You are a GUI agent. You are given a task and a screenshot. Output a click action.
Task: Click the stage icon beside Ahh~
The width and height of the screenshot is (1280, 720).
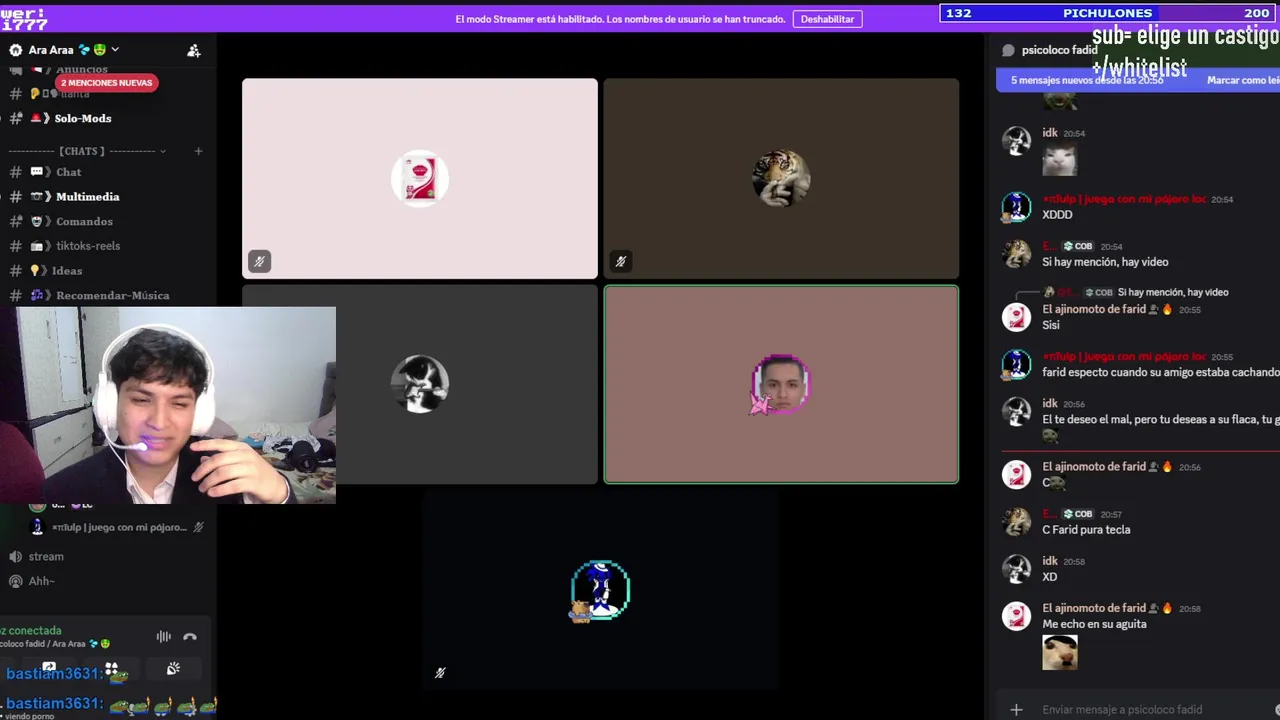[x=16, y=581]
